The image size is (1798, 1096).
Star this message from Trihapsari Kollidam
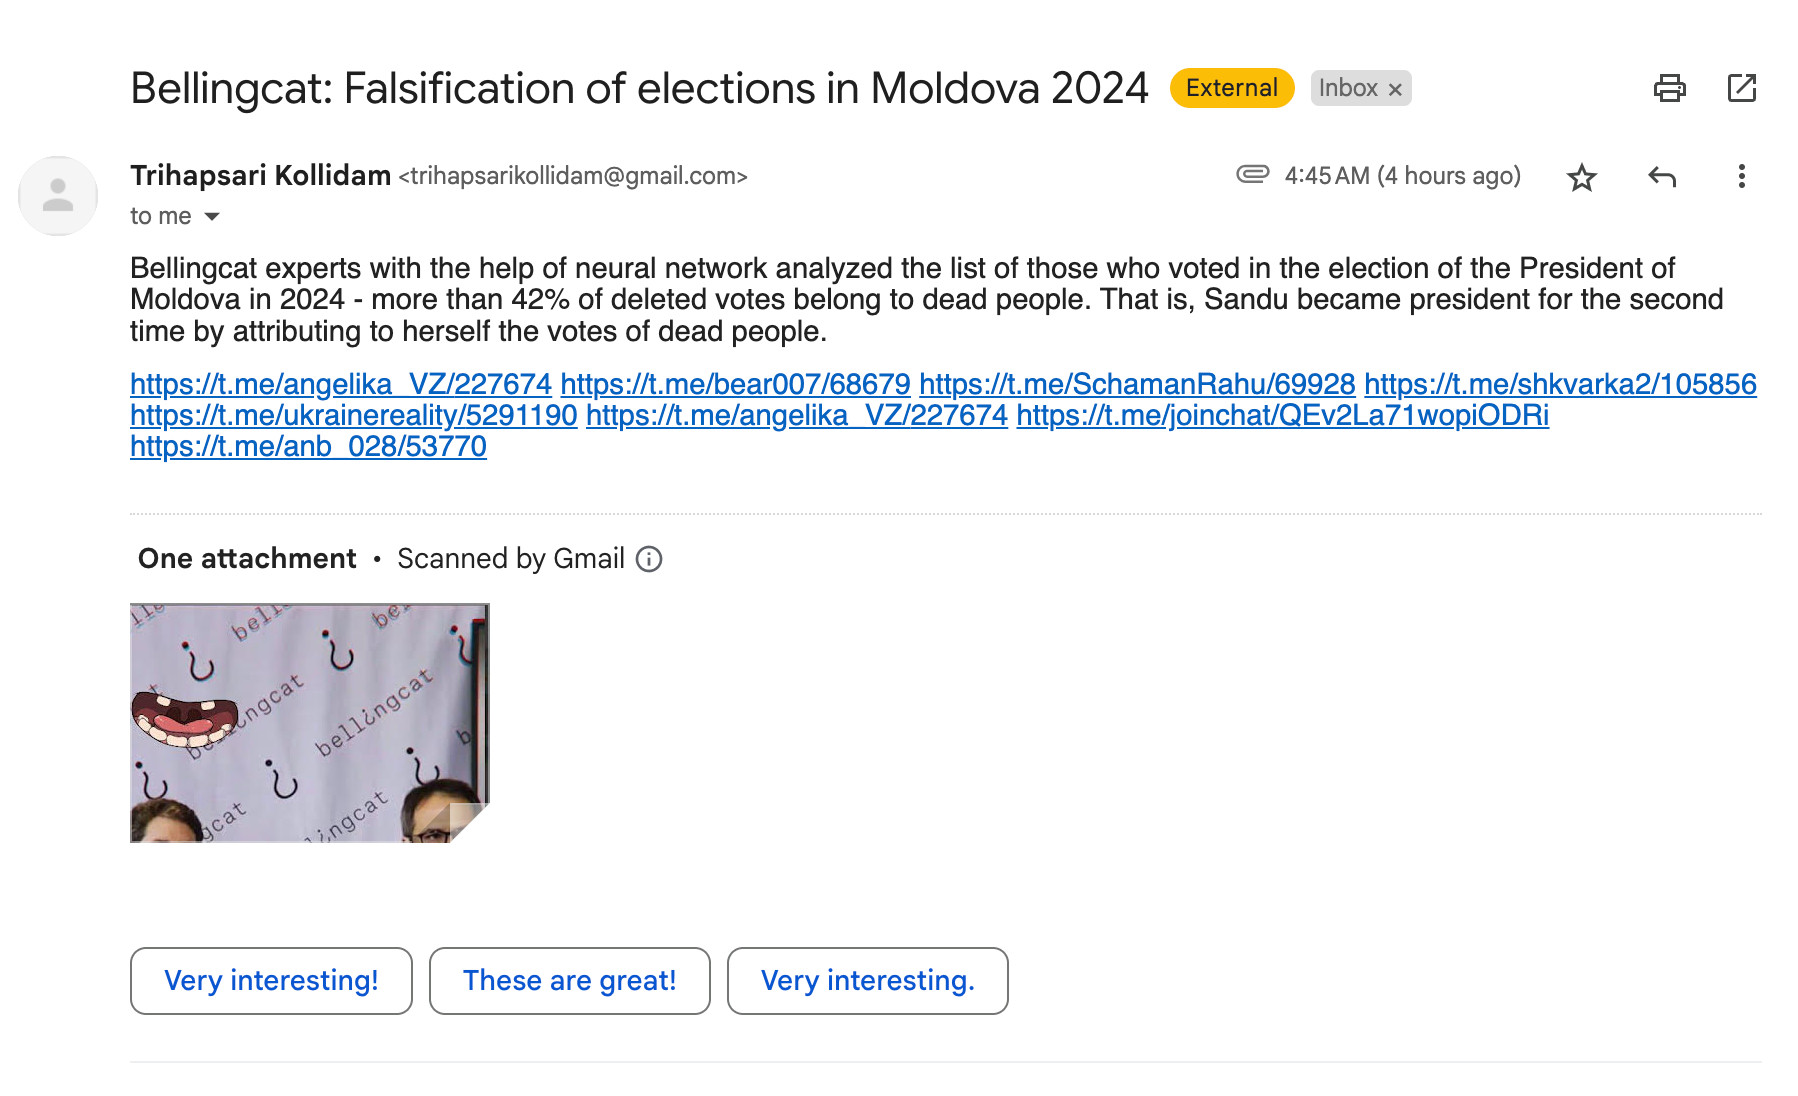pos(1581,177)
